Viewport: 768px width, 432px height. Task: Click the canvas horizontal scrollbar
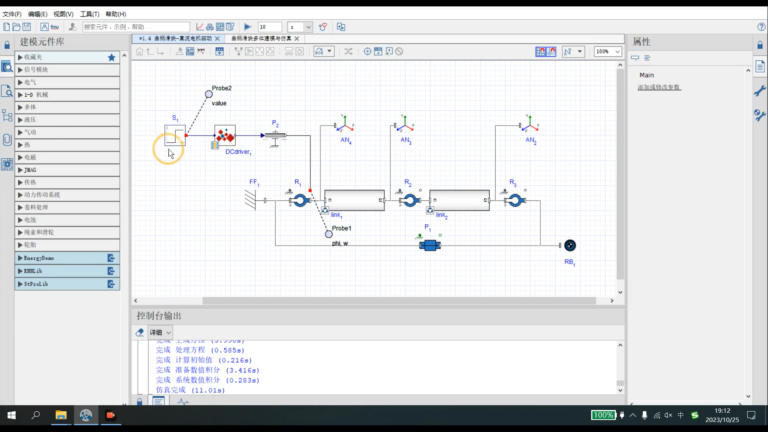(x=399, y=301)
